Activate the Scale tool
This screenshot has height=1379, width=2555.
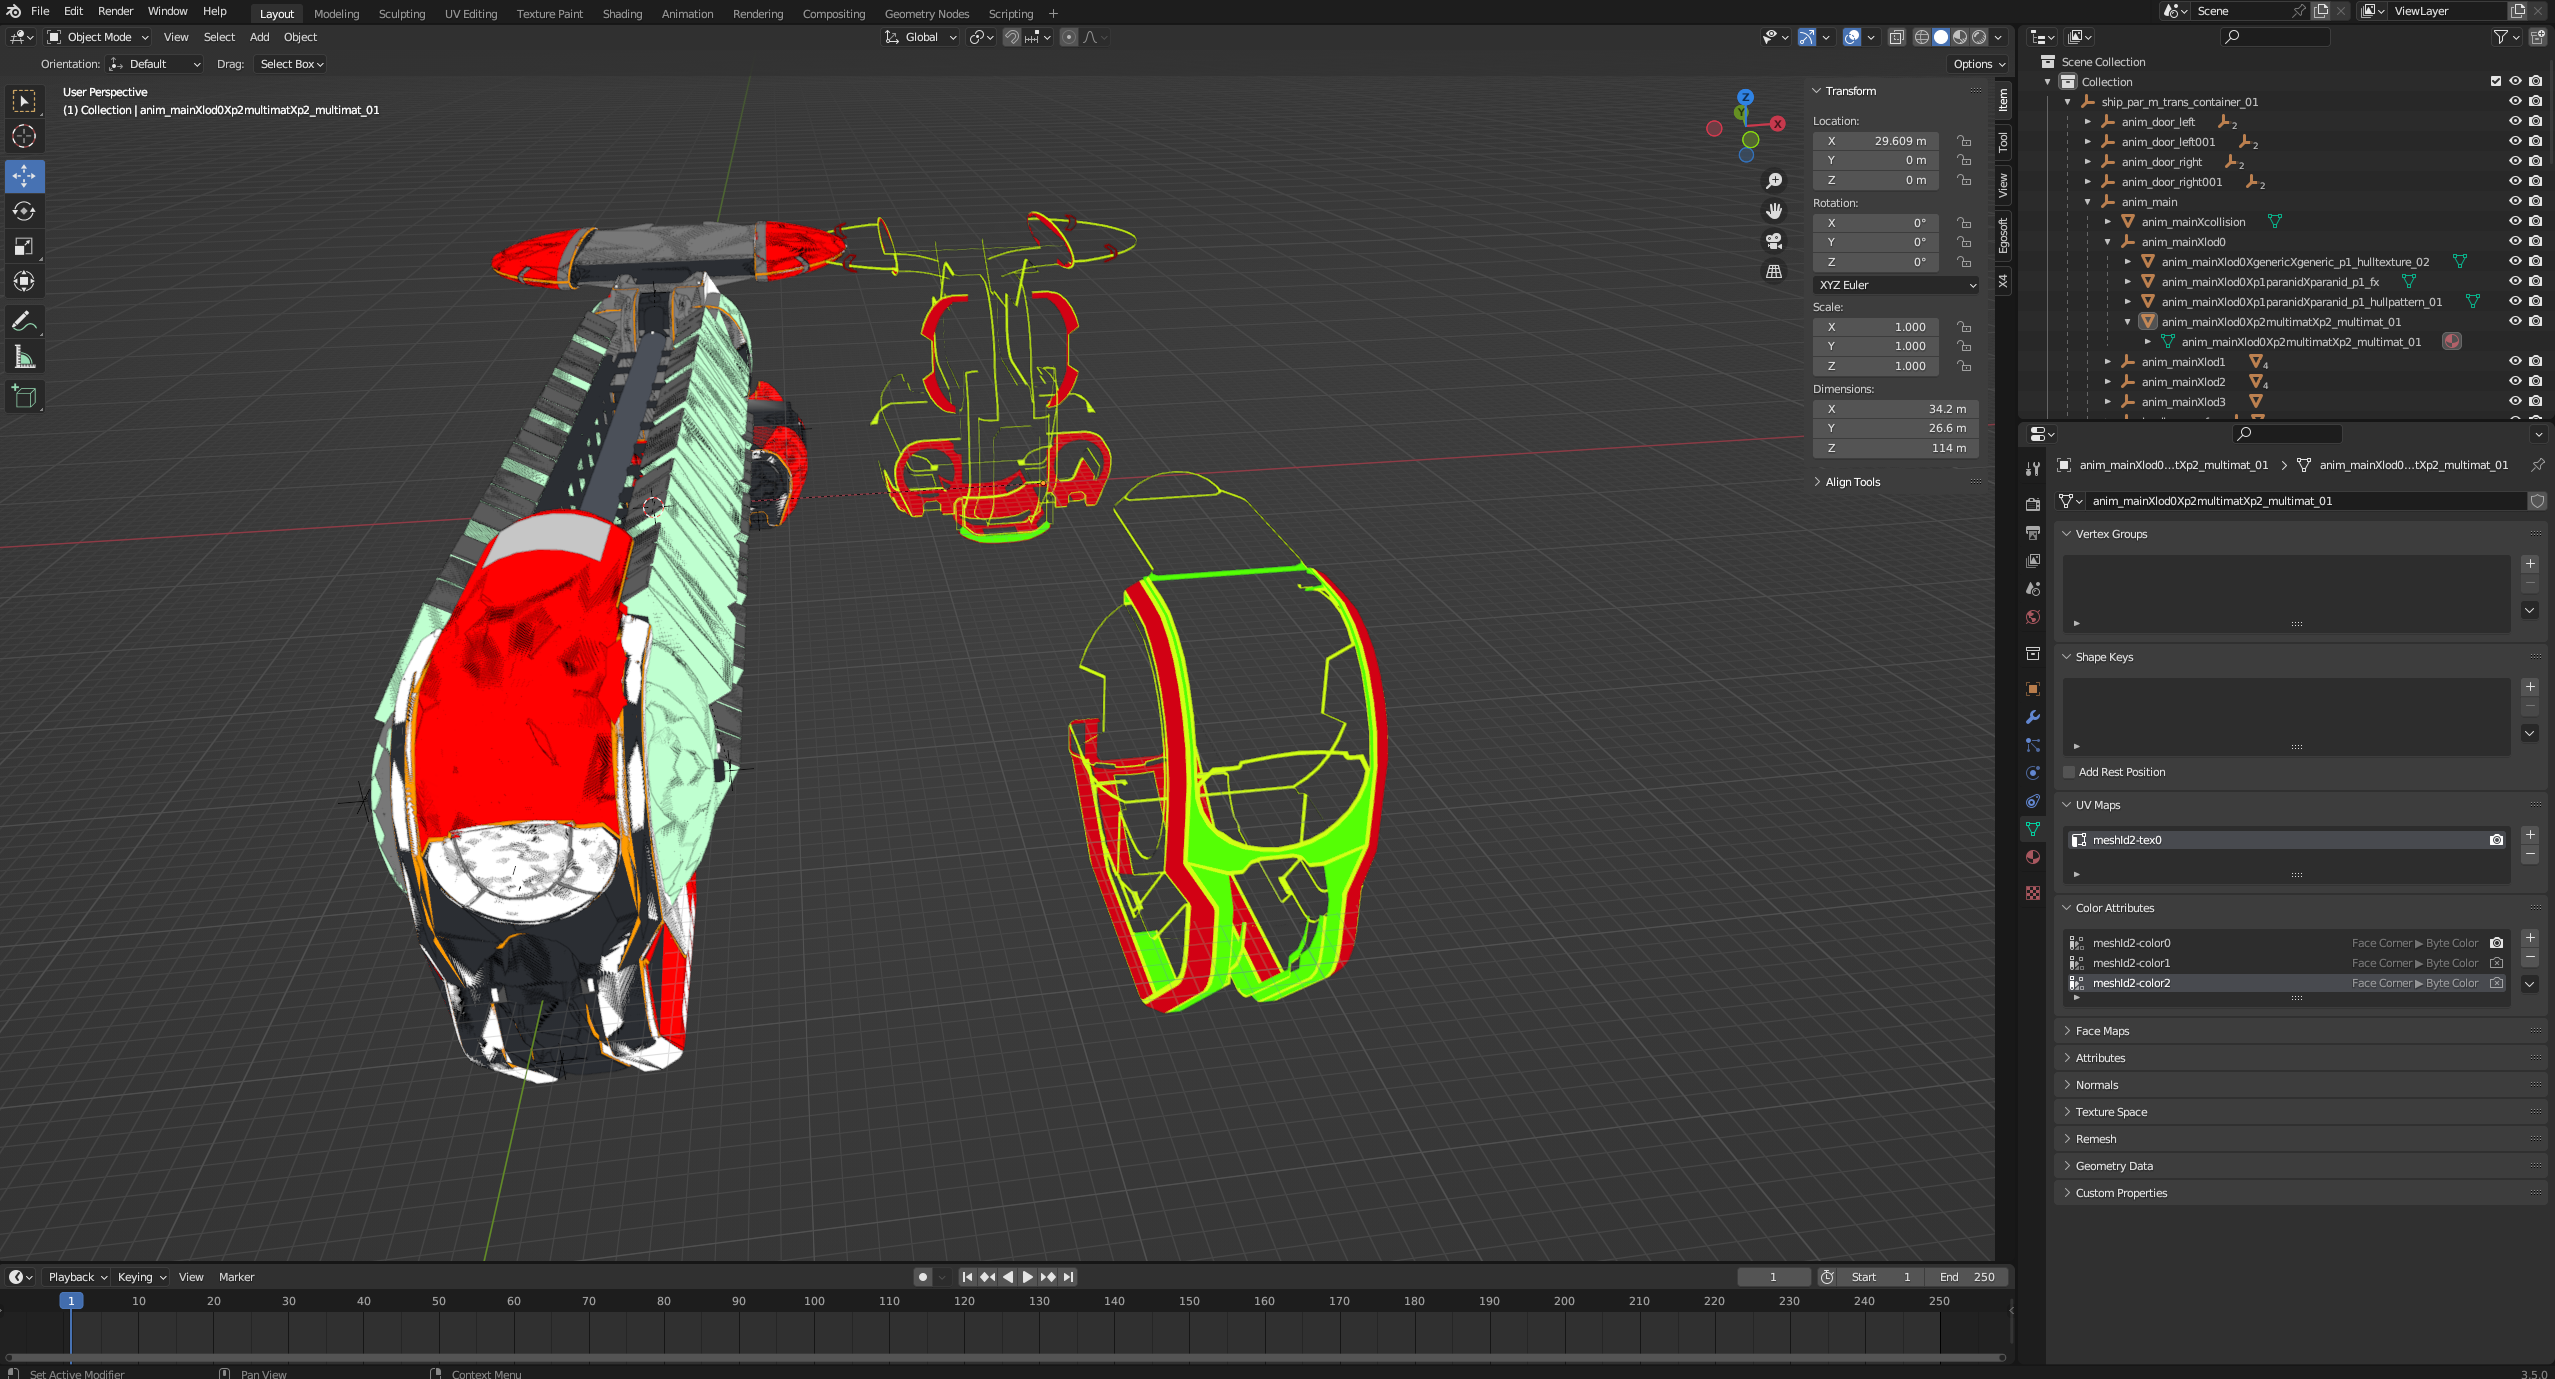pos(24,246)
